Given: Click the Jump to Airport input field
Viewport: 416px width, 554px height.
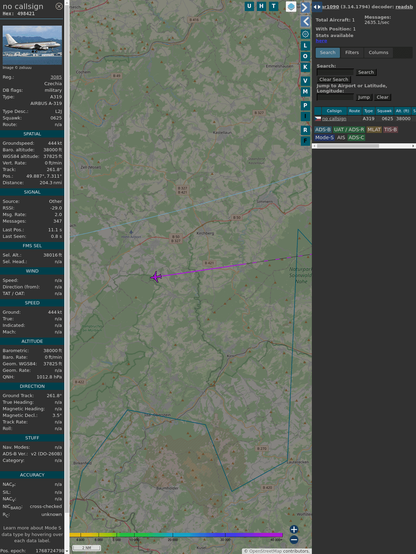Looking at the screenshot, I should pos(335,97).
